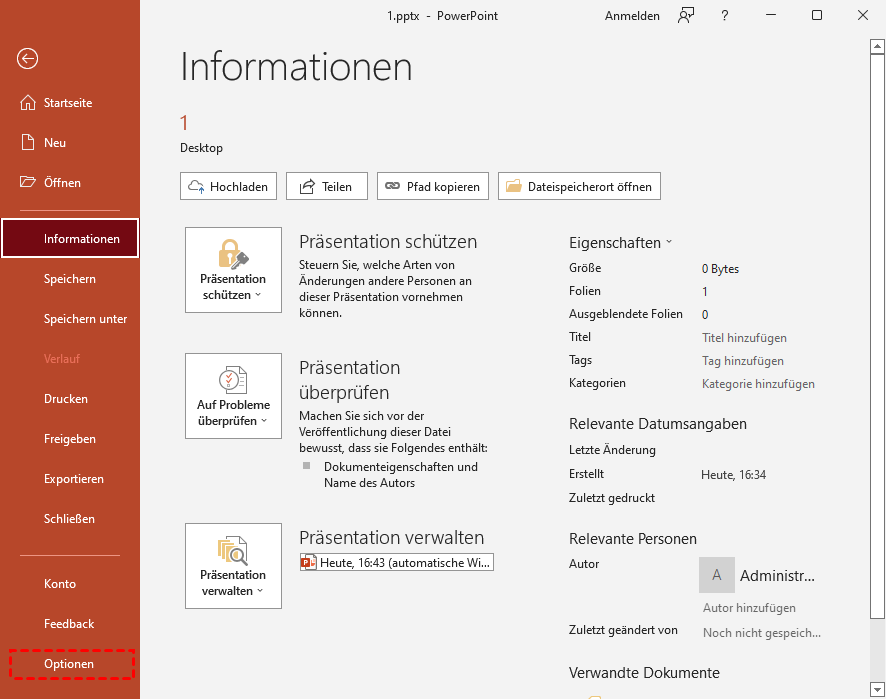Click the Neu document icon

click(x=28, y=142)
